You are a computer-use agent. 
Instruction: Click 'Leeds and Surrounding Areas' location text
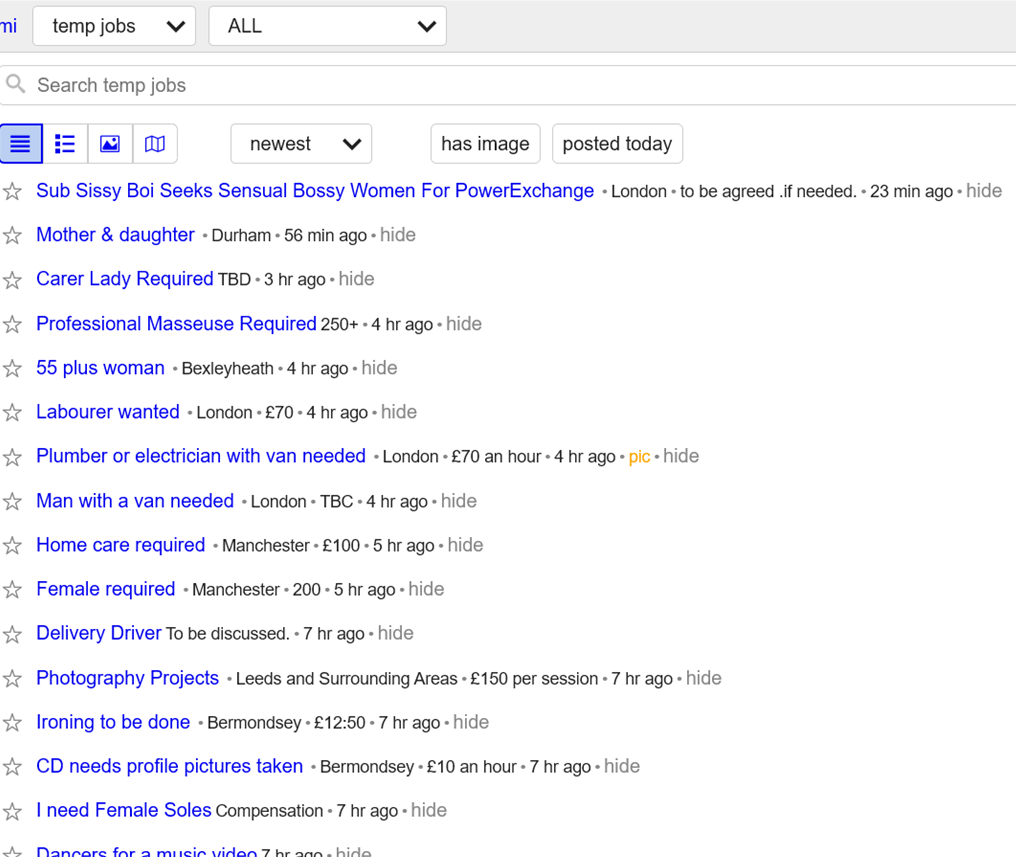[347, 678]
